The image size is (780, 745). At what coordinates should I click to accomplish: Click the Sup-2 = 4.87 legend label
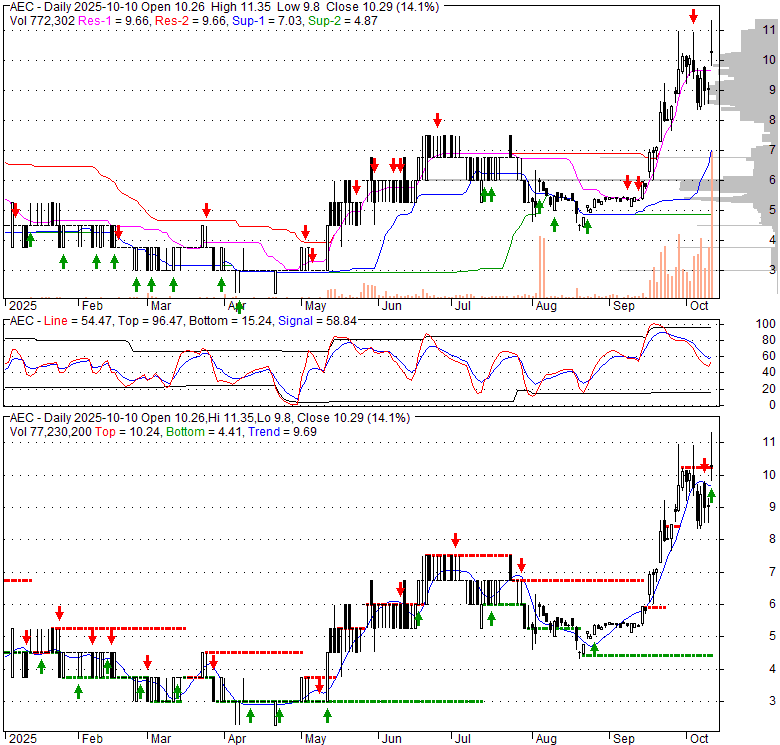click(x=343, y=21)
